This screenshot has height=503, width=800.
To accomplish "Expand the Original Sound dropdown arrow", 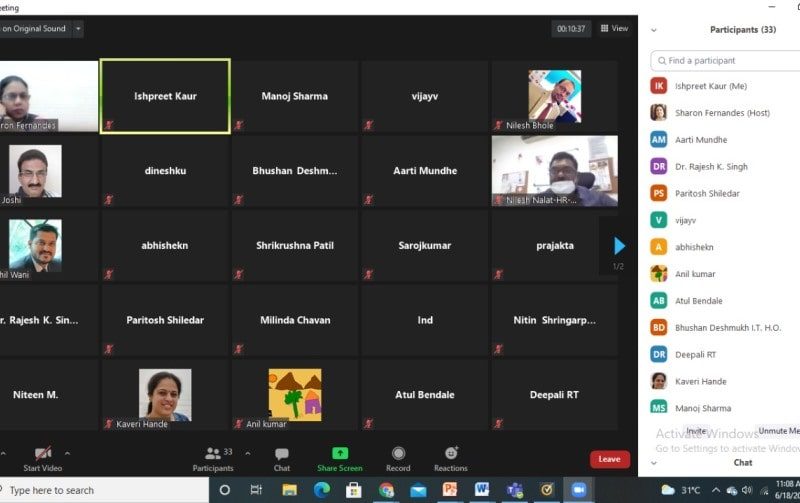I will tap(78, 29).
